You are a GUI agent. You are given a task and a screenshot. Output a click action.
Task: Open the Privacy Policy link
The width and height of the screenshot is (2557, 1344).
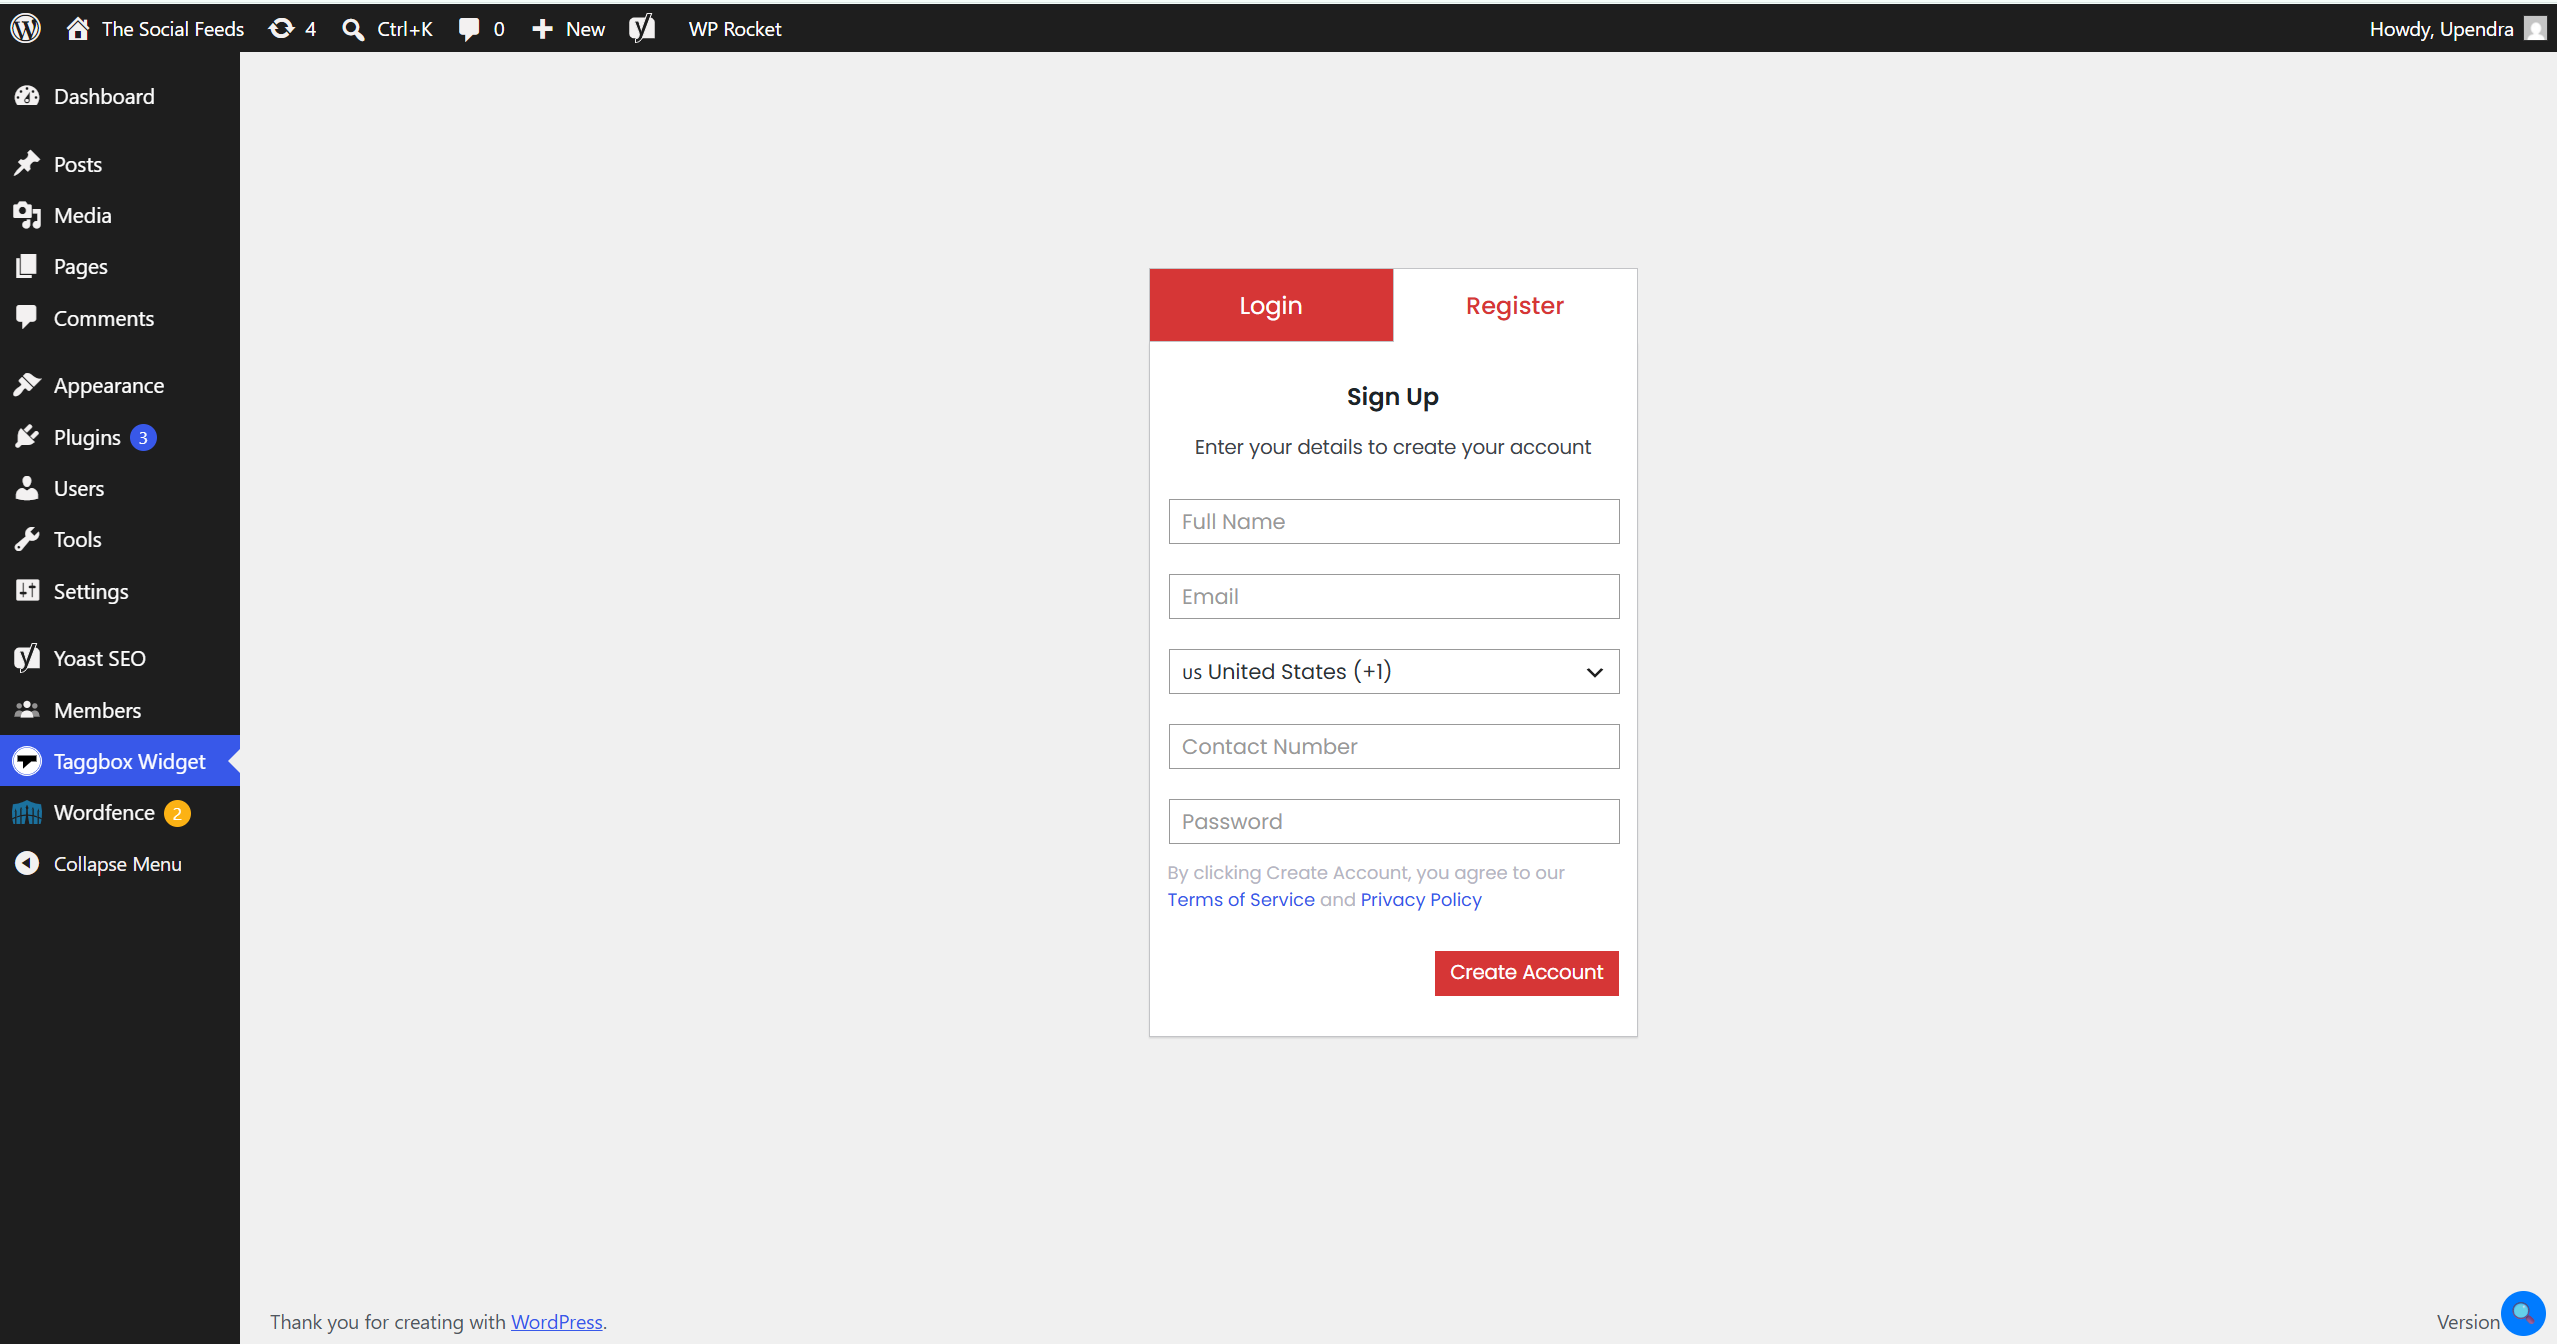(1421, 899)
